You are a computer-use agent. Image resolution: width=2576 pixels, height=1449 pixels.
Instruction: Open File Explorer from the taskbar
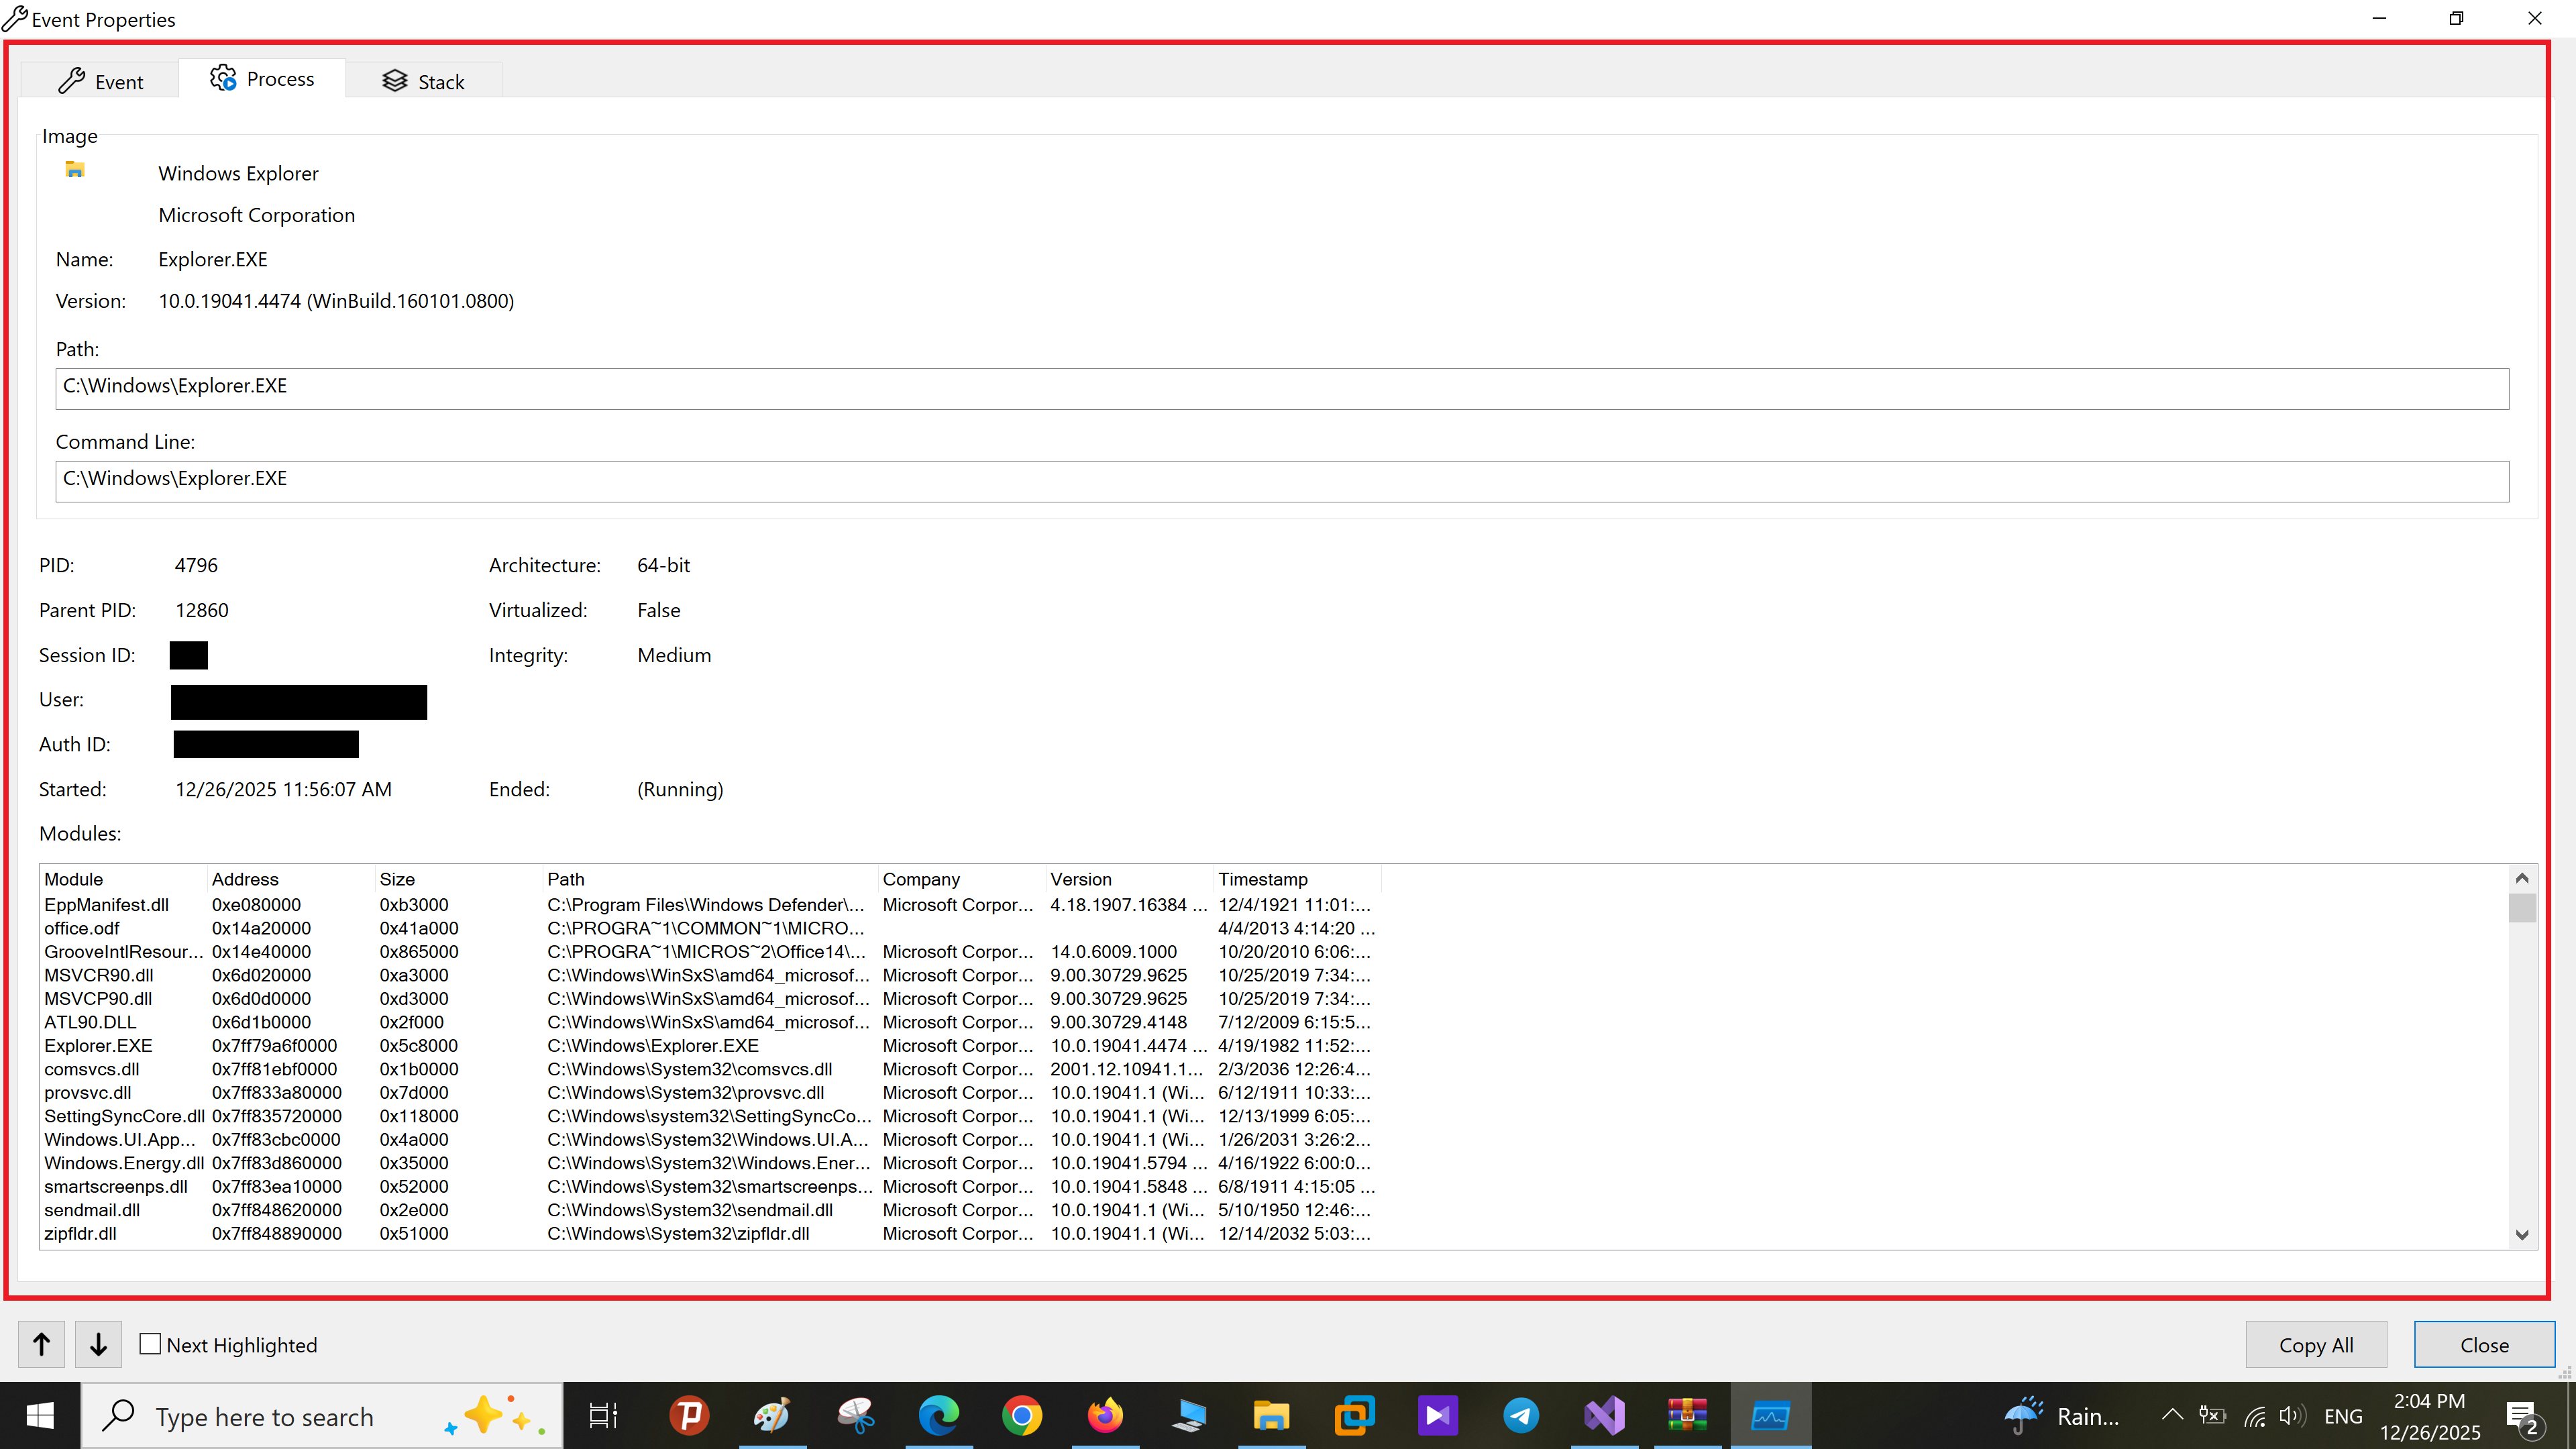click(1271, 1416)
